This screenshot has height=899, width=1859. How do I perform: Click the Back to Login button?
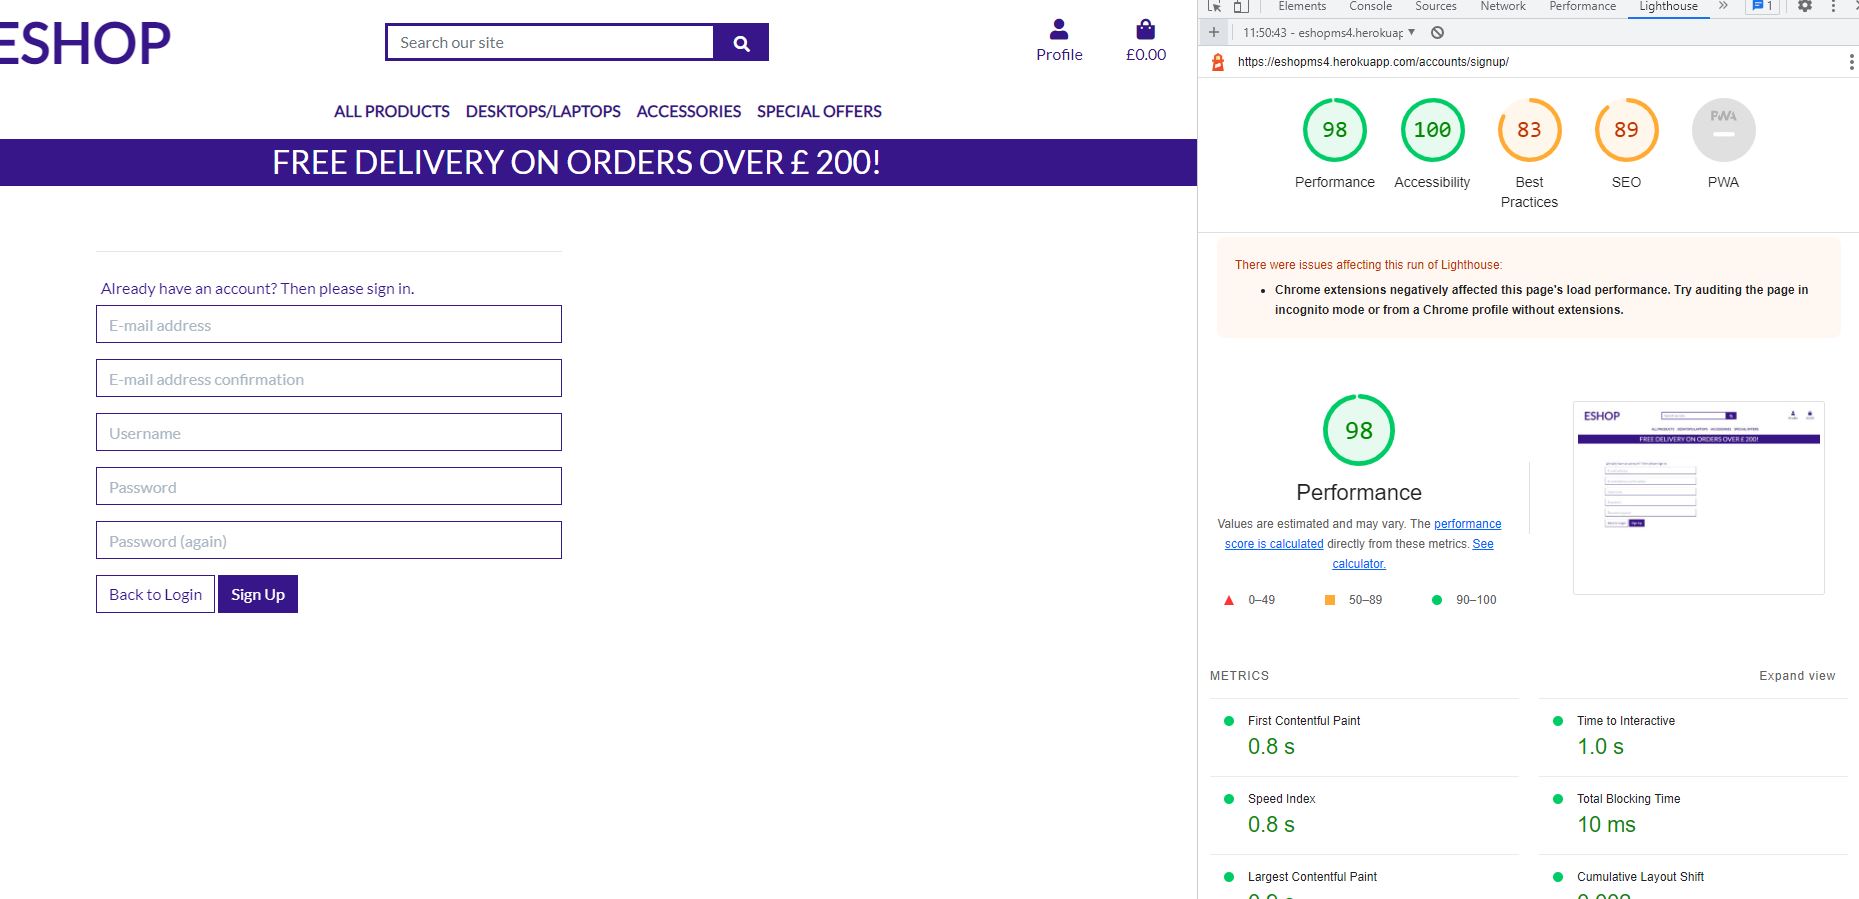click(x=155, y=594)
